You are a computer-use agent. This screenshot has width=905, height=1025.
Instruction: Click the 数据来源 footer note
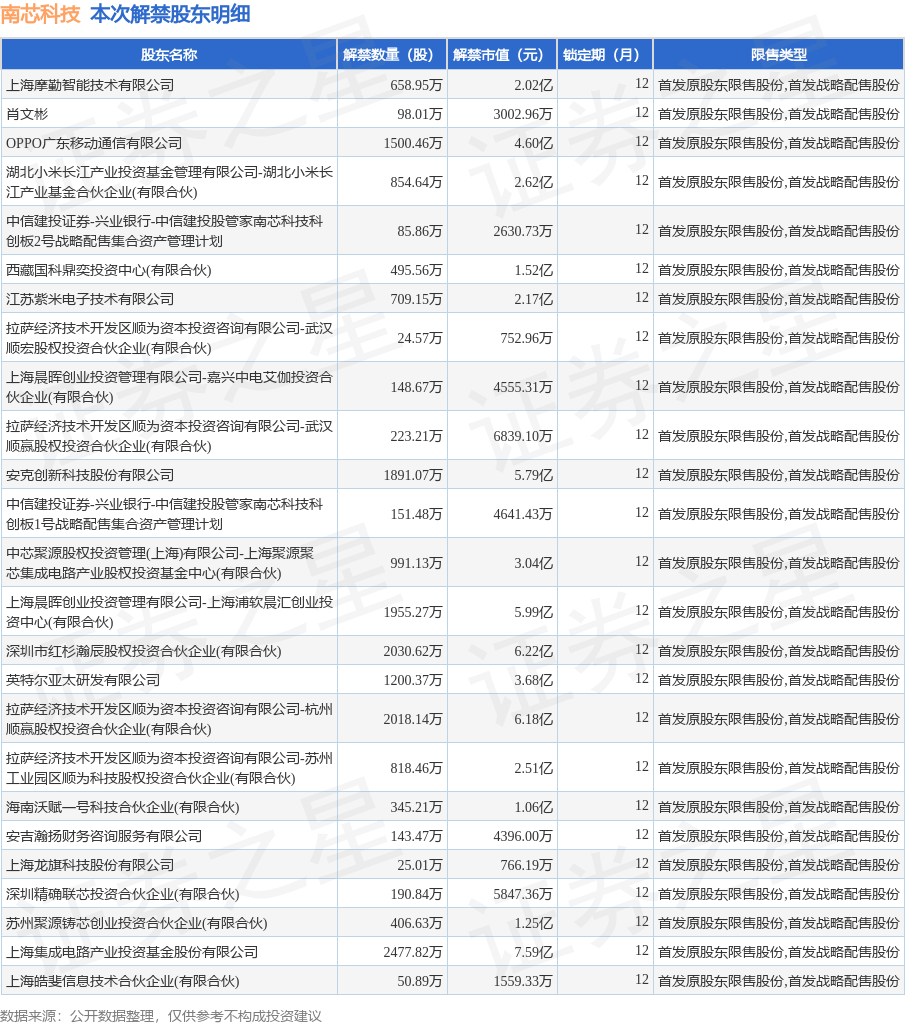point(161,1016)
